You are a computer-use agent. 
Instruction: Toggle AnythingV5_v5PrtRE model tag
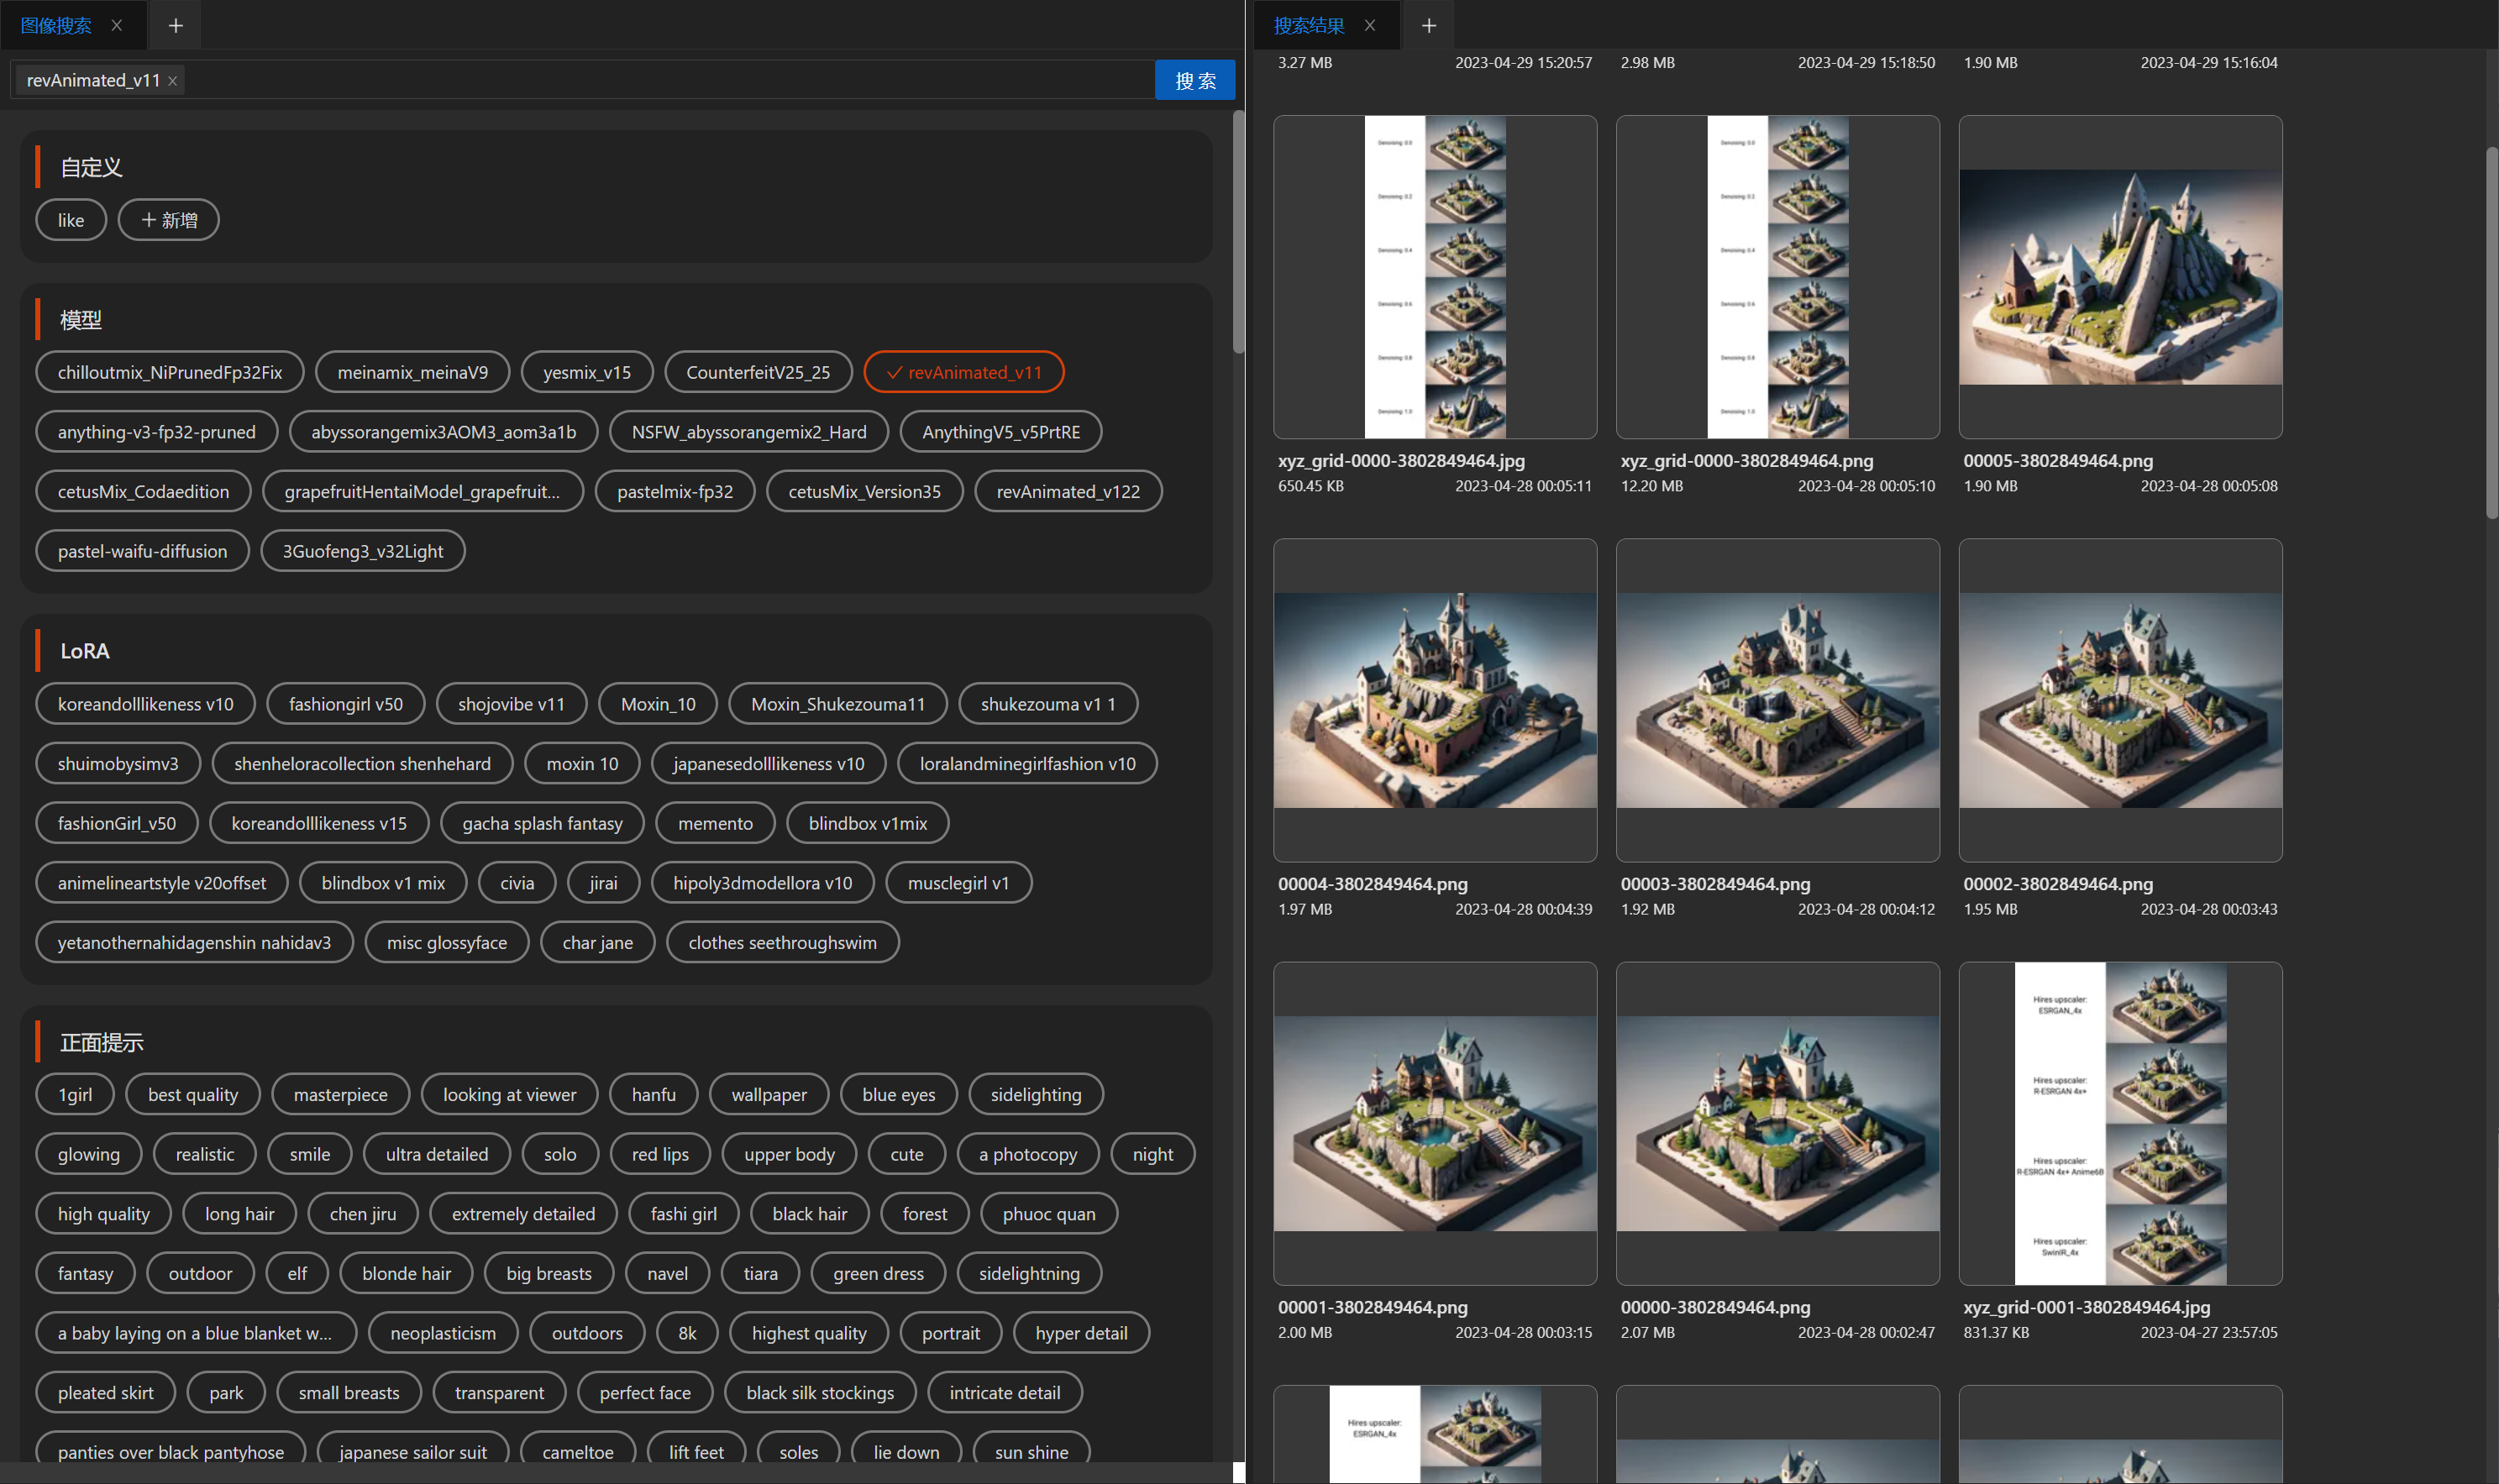pyautogui.click(x=1001, y=432)
